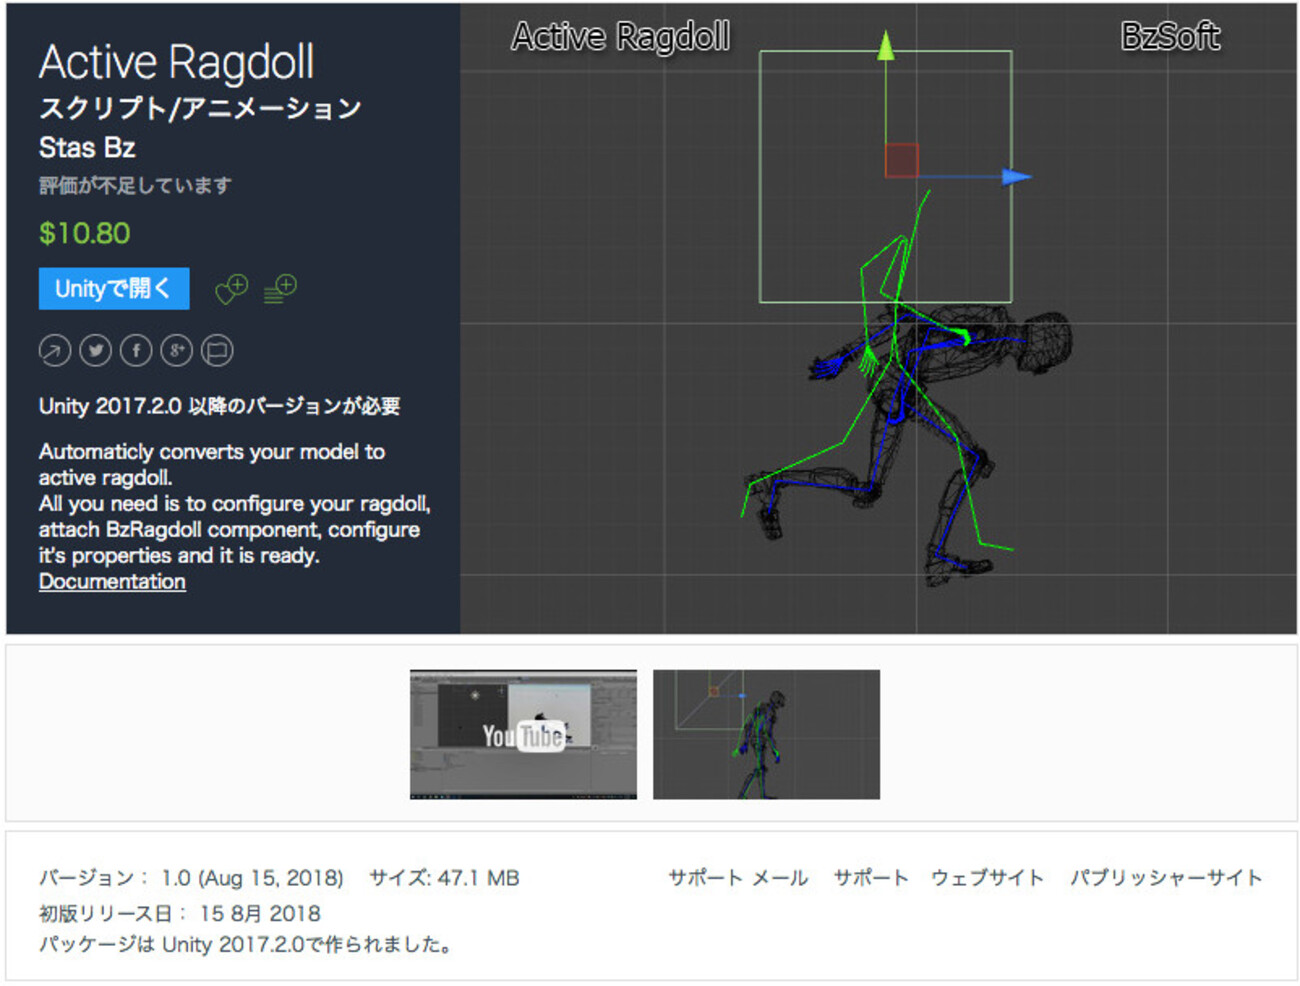Click the パッケージは Unity 2017.2.0 text

pos(246,944)
